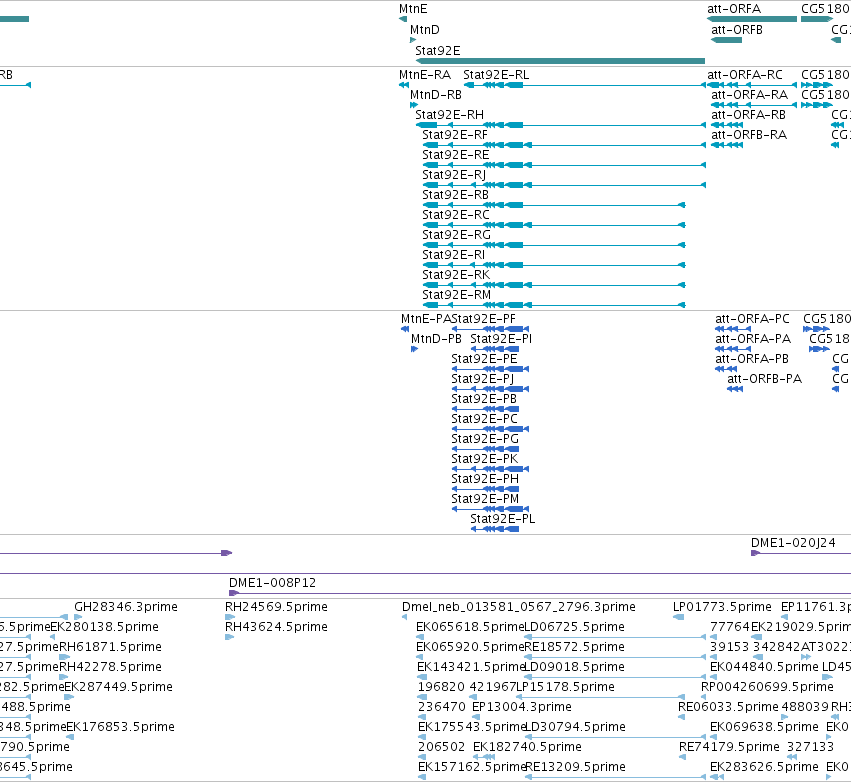Click the LP01773.5prime EST label
Screen dimensions: 851x782
click(722, 607)
